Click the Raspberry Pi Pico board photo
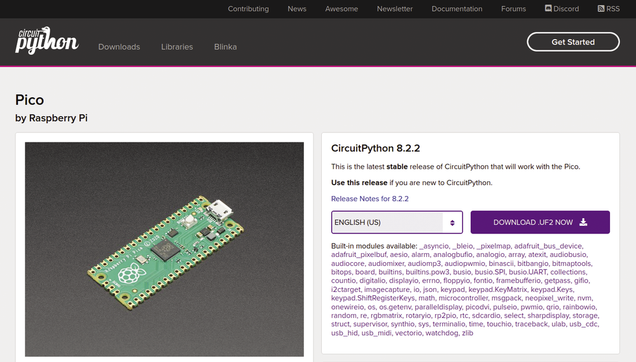This screenshot has height=362, width=636. pyautogui.click(x=164, y=249)
